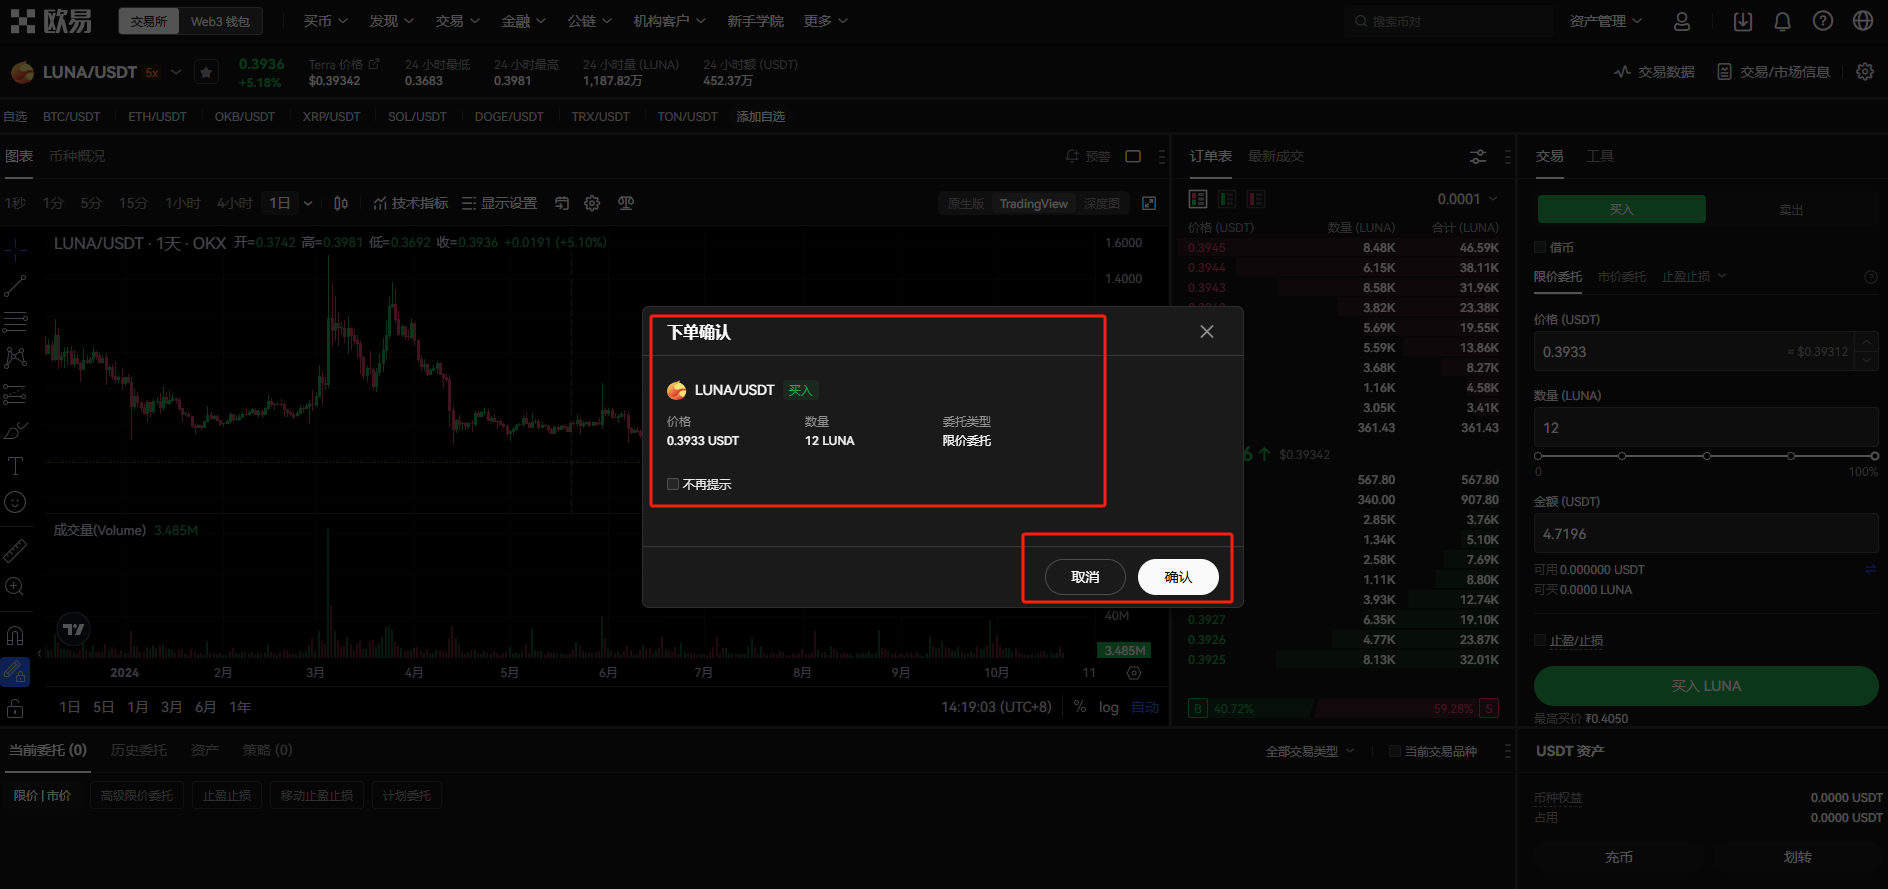Open the 历史委托 tab
The image size is (1888, 889).
(139, 750)
